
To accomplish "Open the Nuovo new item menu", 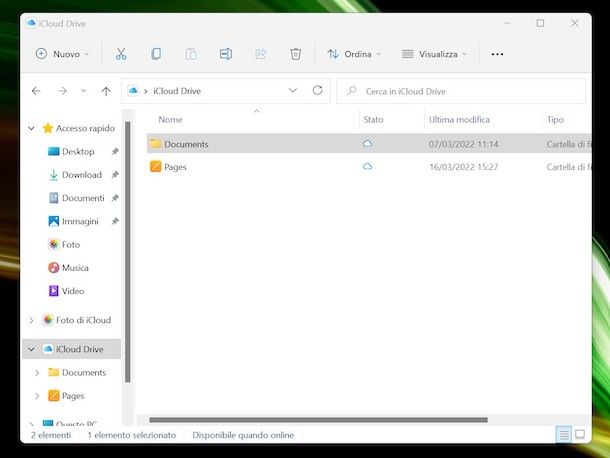I will [x=62, y=54].
